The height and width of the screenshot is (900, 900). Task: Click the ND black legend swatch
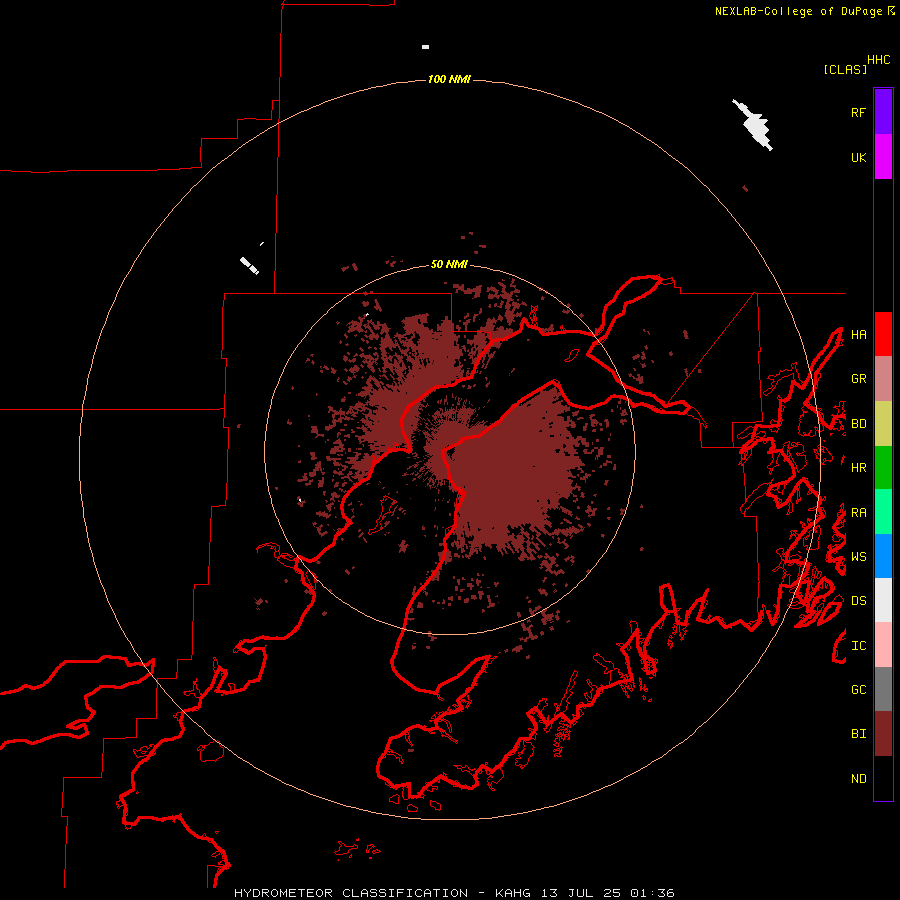pos(883,778)
